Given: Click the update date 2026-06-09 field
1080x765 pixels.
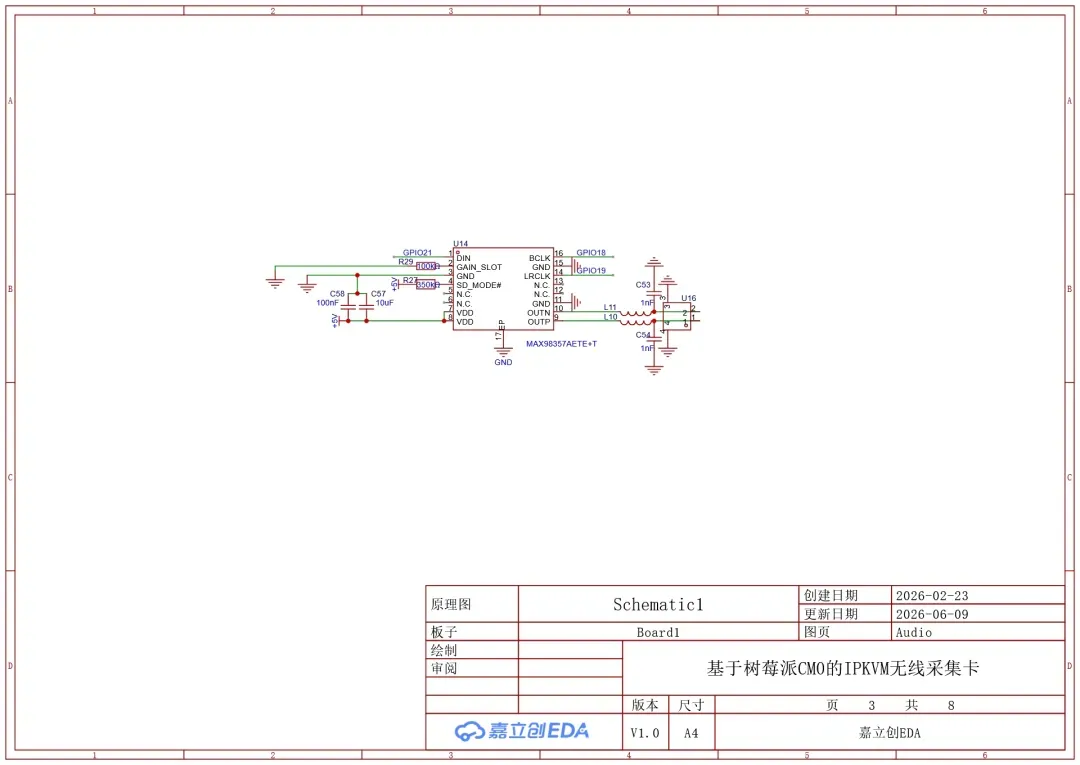Looking at the screenshot, I should [978, 614].
